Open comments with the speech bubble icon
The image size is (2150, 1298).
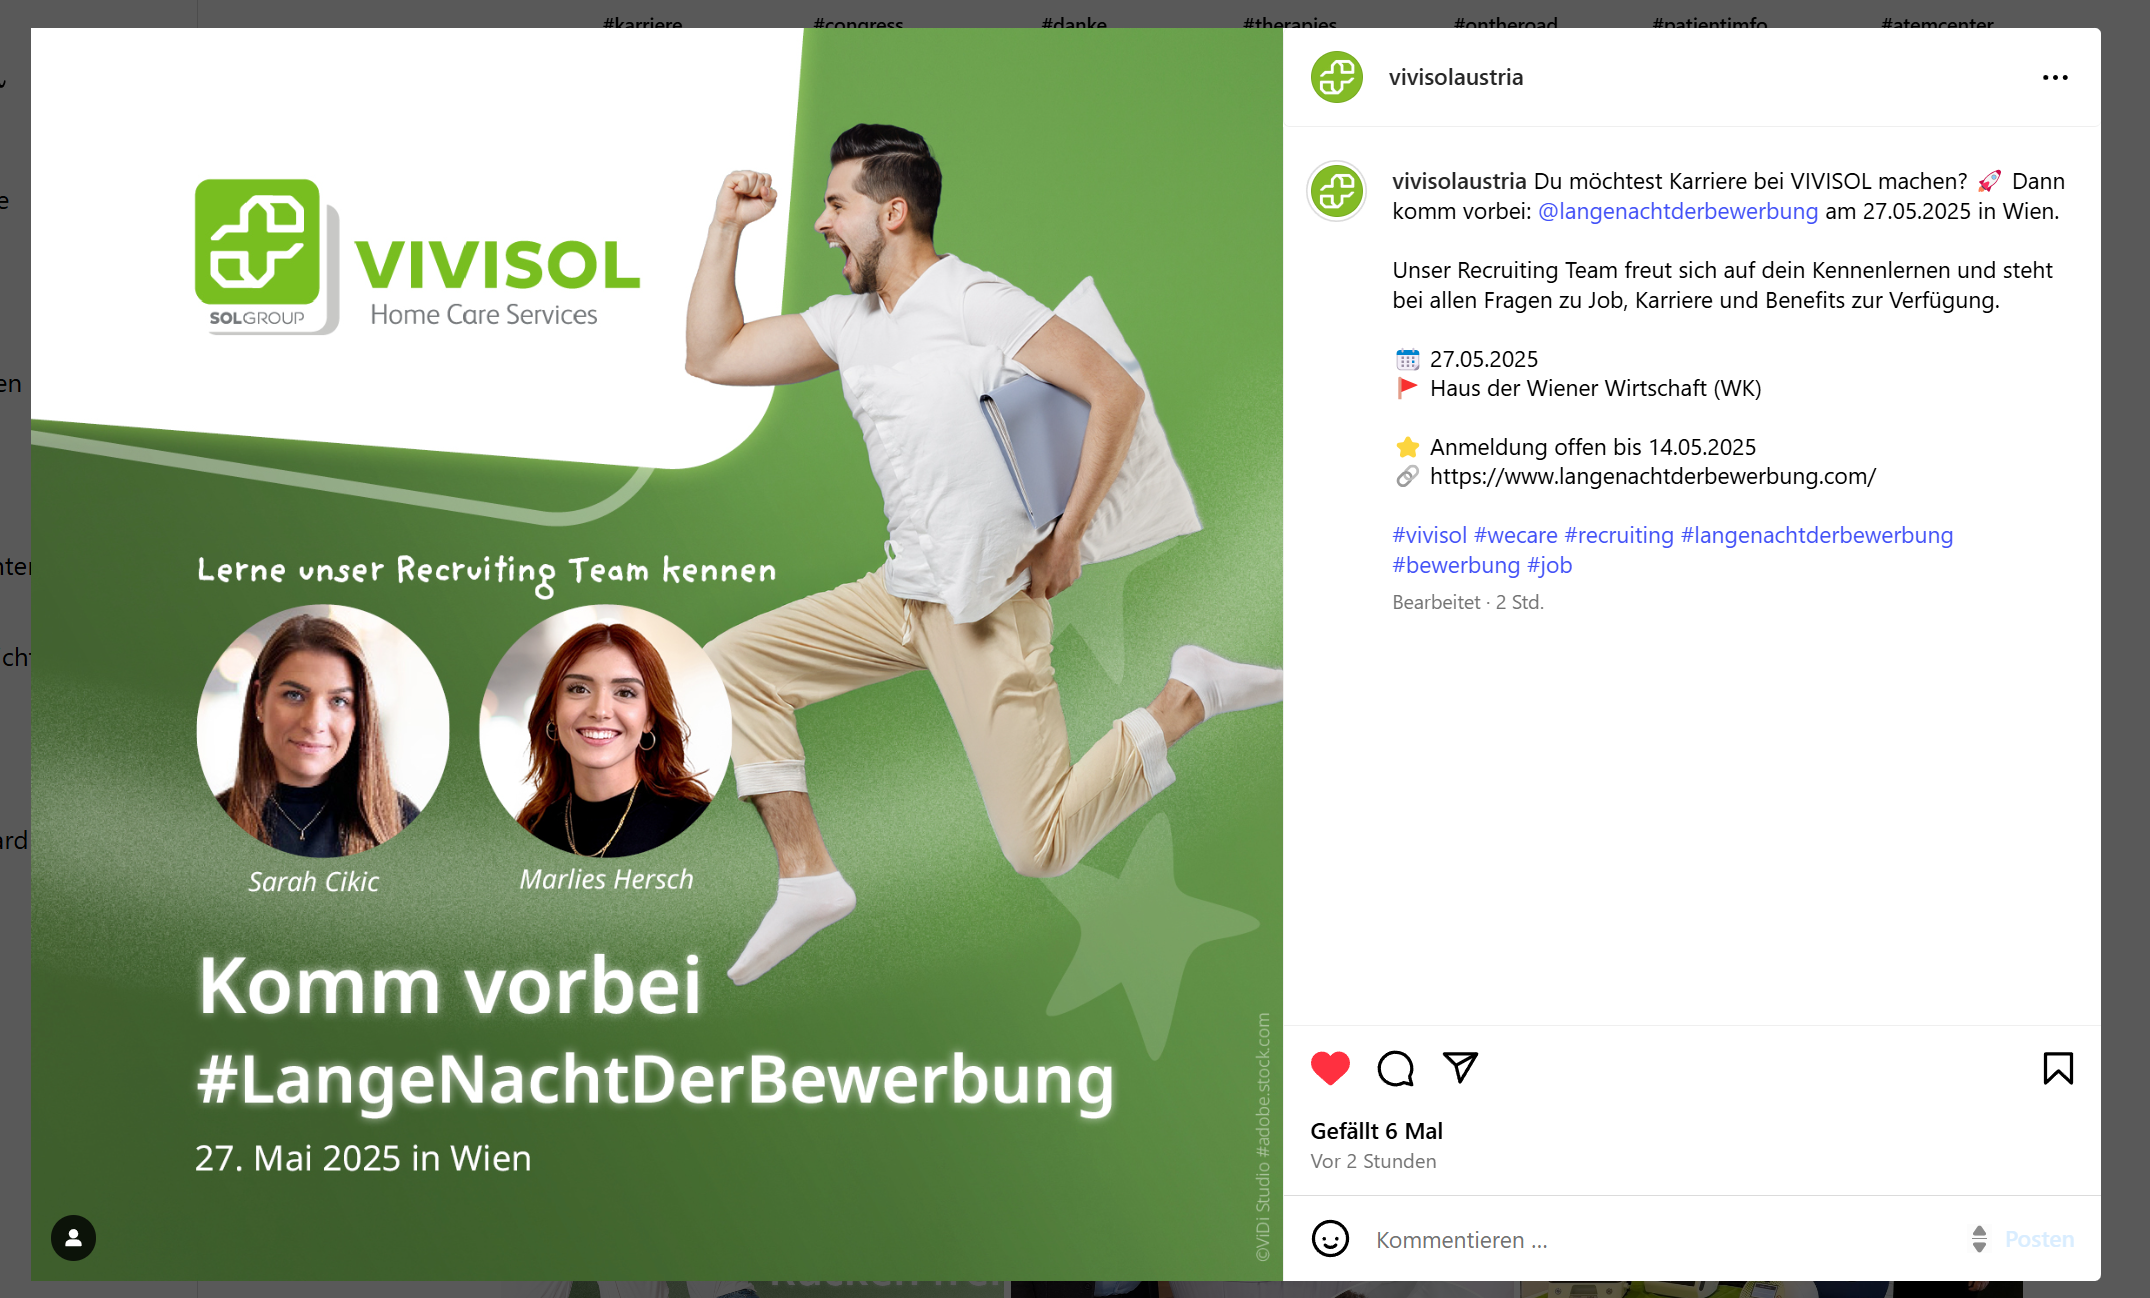tap(1395, 1068)
